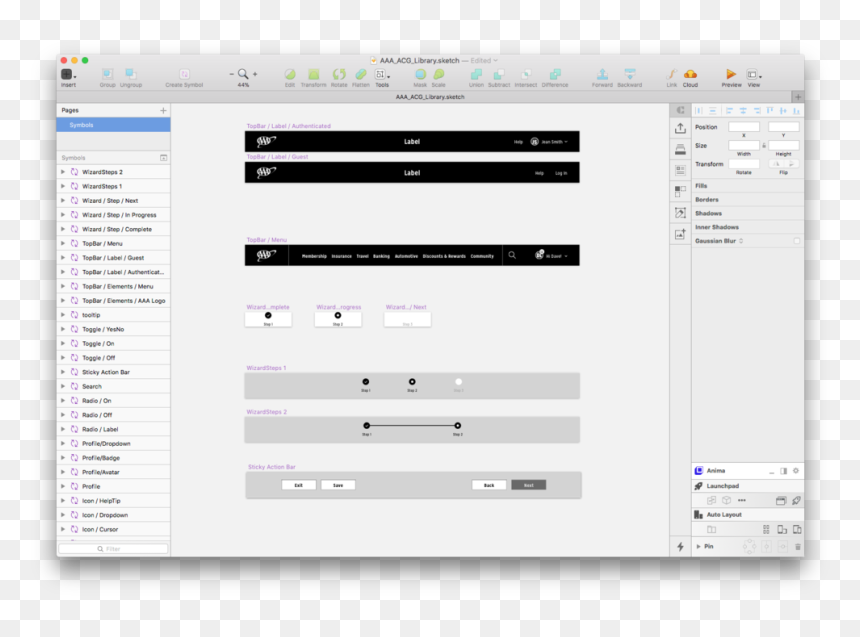Click the Width size field
Screen dimensions: 860x637
coord(744,145)
